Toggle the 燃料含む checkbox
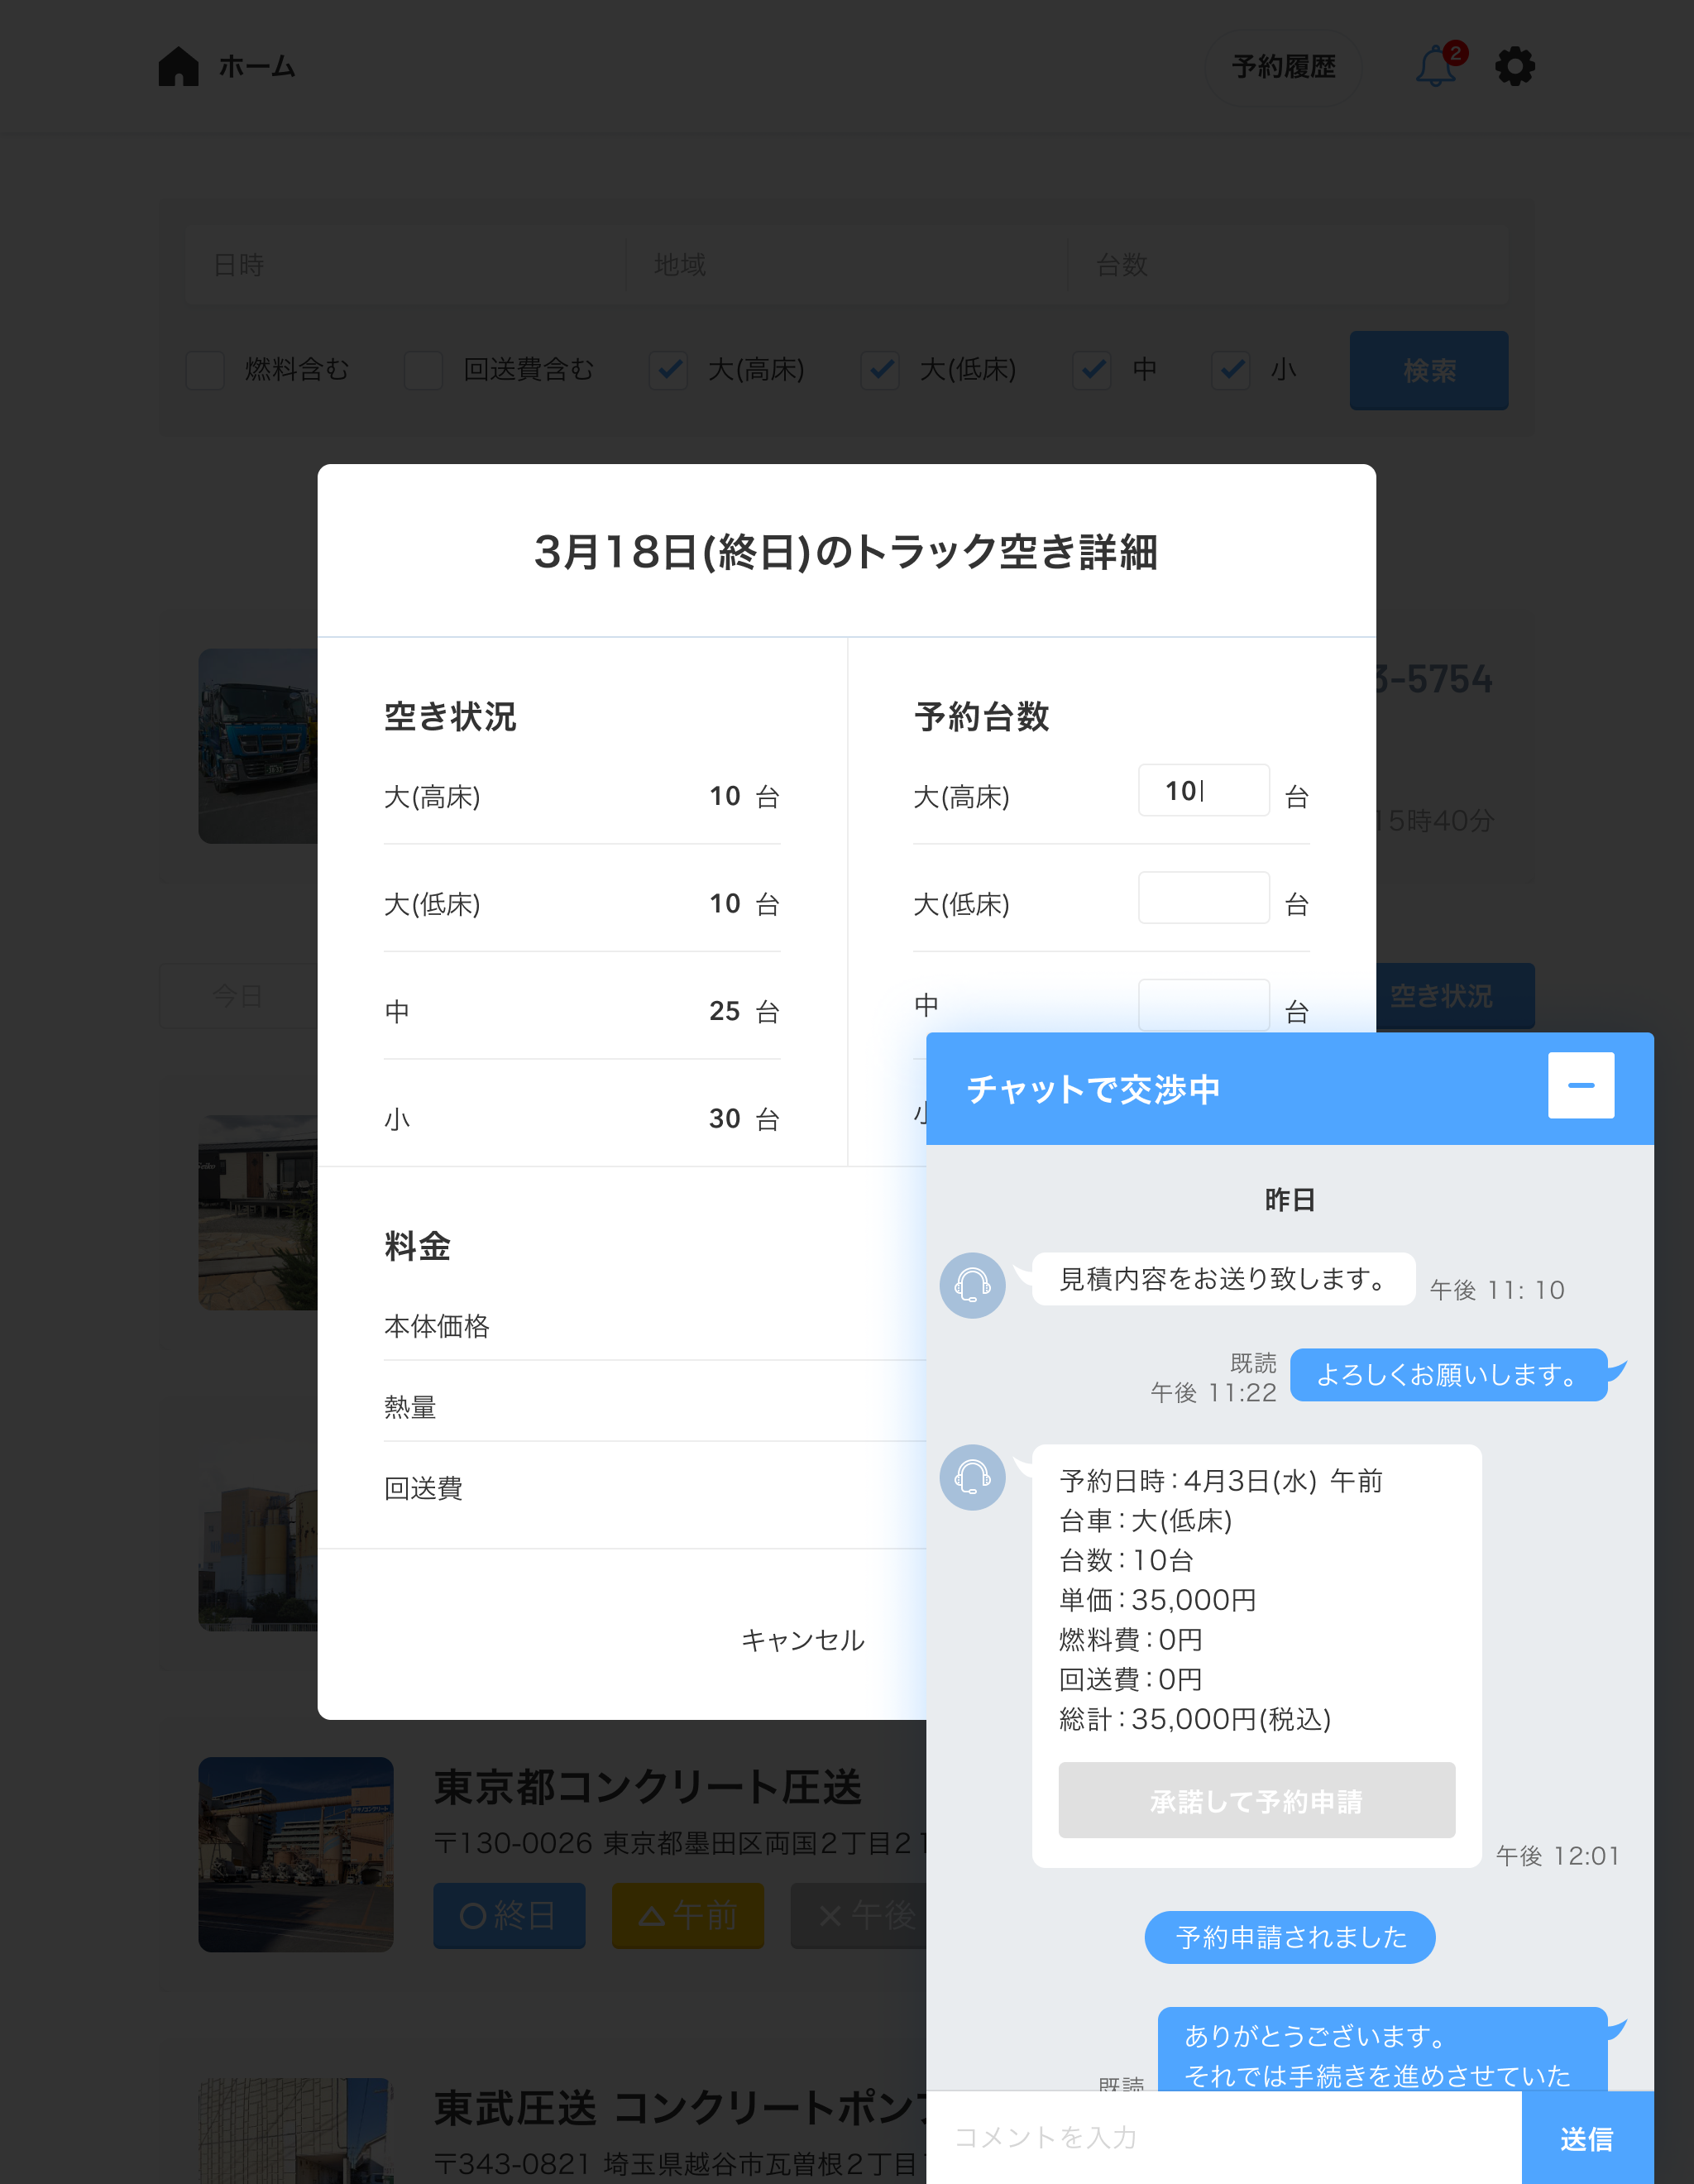This screenshot has height=2184, width=1694. coord(205,370)
